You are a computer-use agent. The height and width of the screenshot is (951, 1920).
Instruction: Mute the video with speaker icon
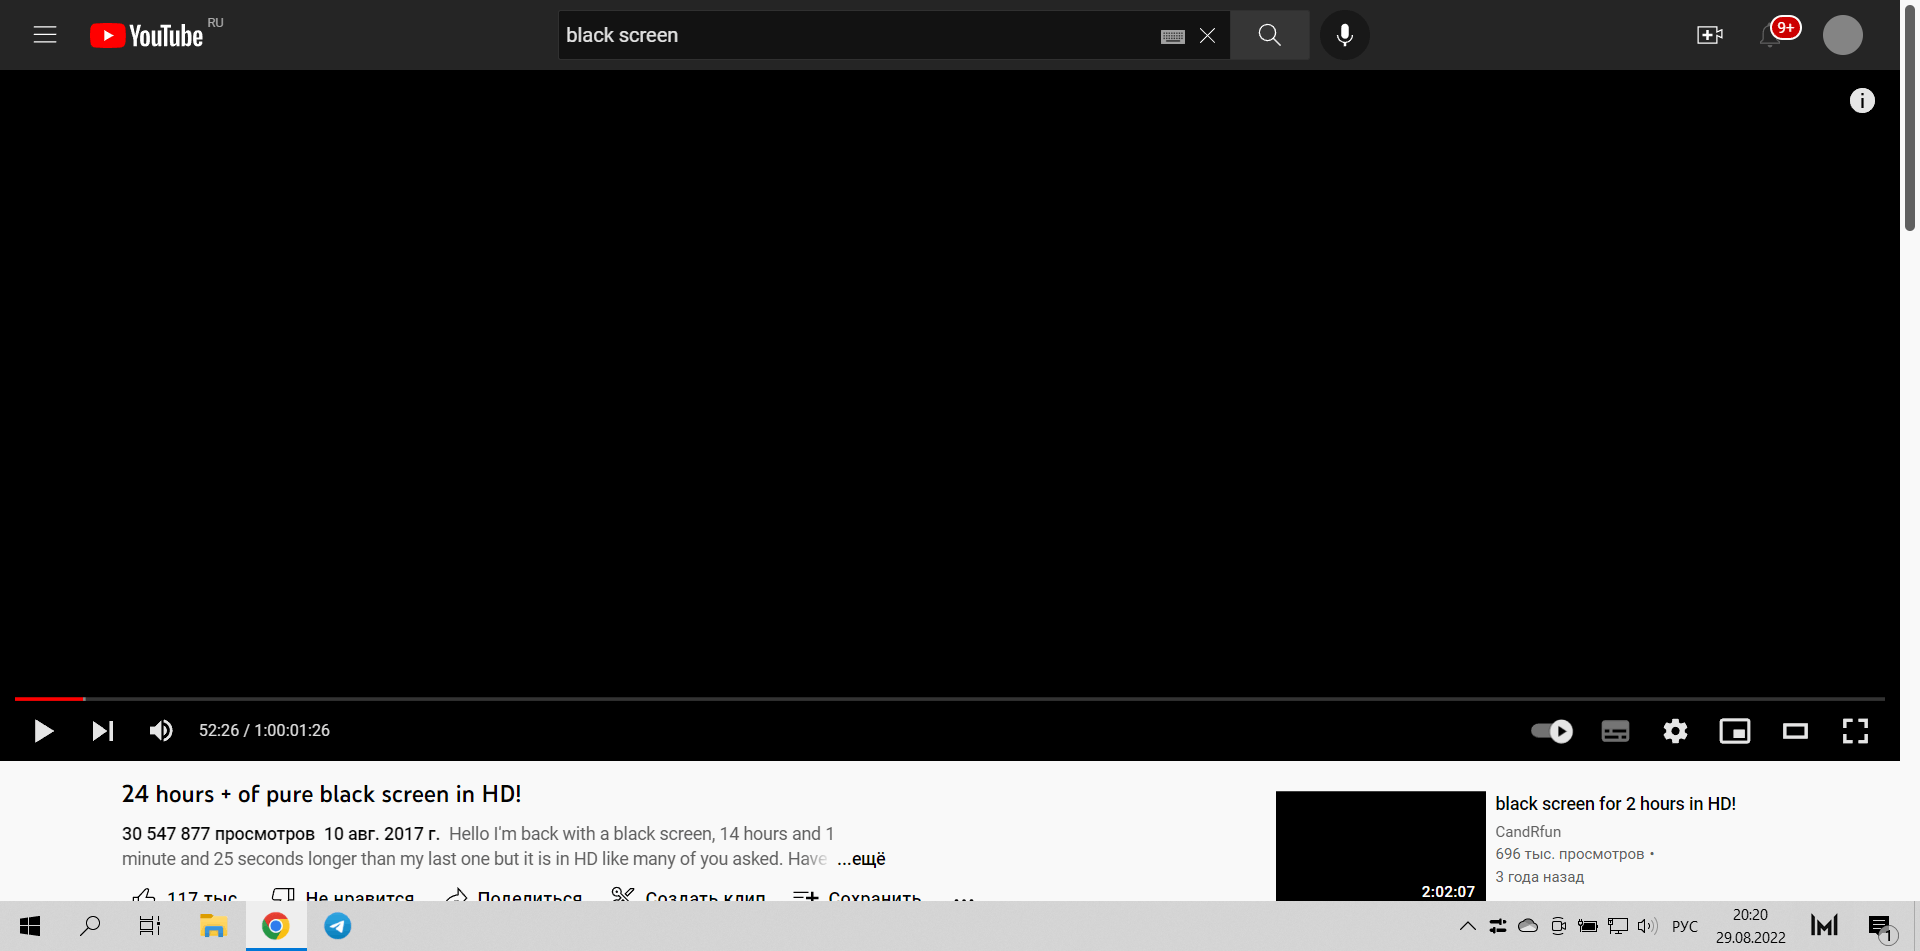[x=161, y=731]
